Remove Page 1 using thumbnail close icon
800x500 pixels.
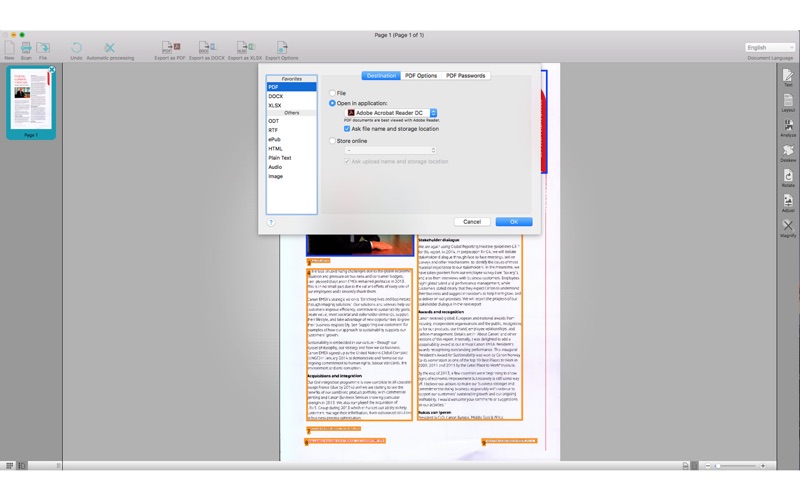(52, 69)
